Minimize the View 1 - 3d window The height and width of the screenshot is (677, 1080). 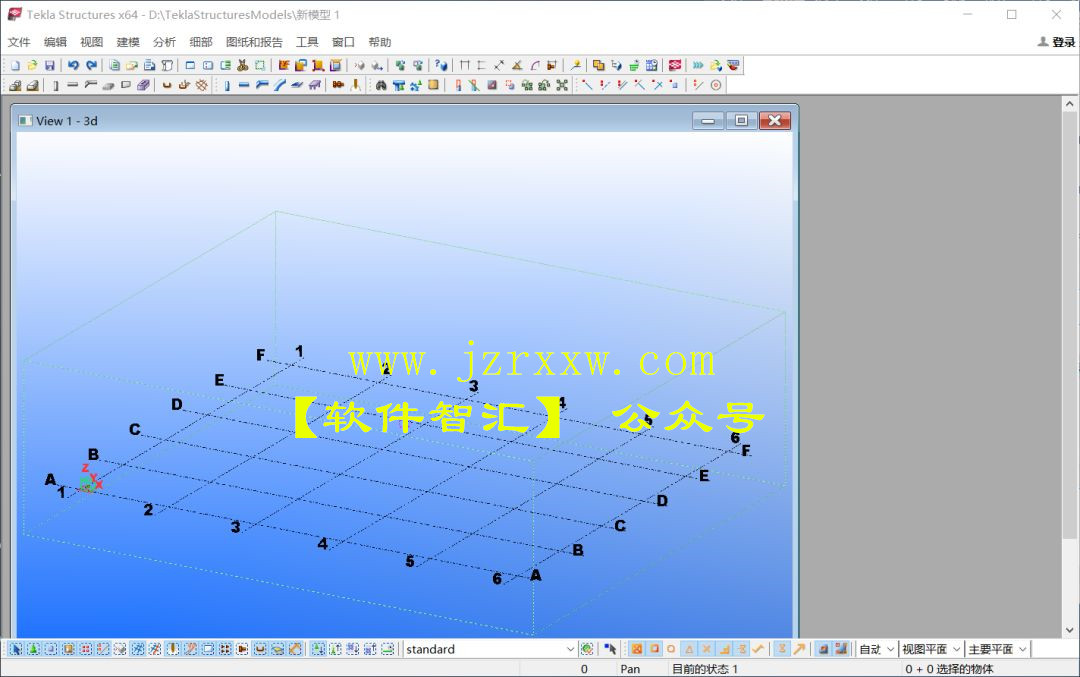708,121
